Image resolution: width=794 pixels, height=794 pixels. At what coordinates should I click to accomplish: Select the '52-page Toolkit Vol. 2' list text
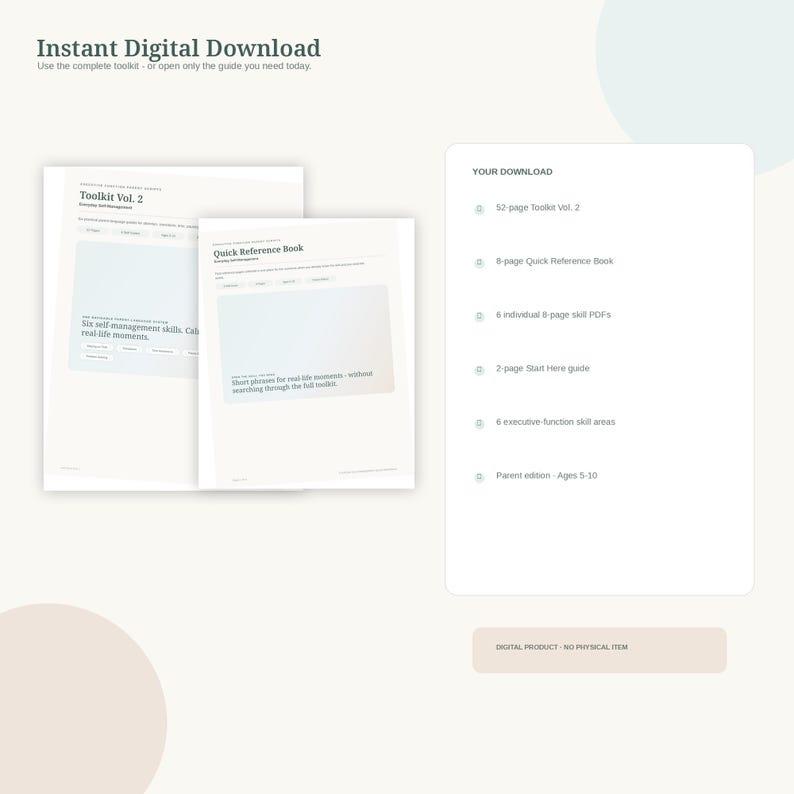pyautogui.click(x=538, y=208)
